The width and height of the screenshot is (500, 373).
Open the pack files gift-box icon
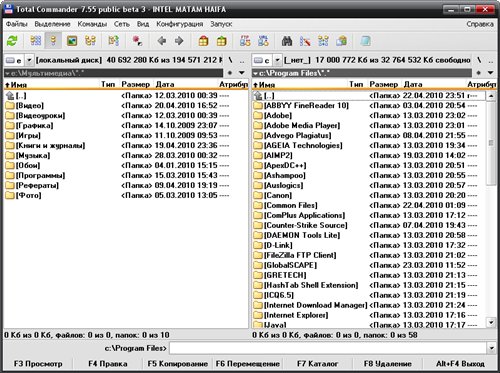coord(203,41)
